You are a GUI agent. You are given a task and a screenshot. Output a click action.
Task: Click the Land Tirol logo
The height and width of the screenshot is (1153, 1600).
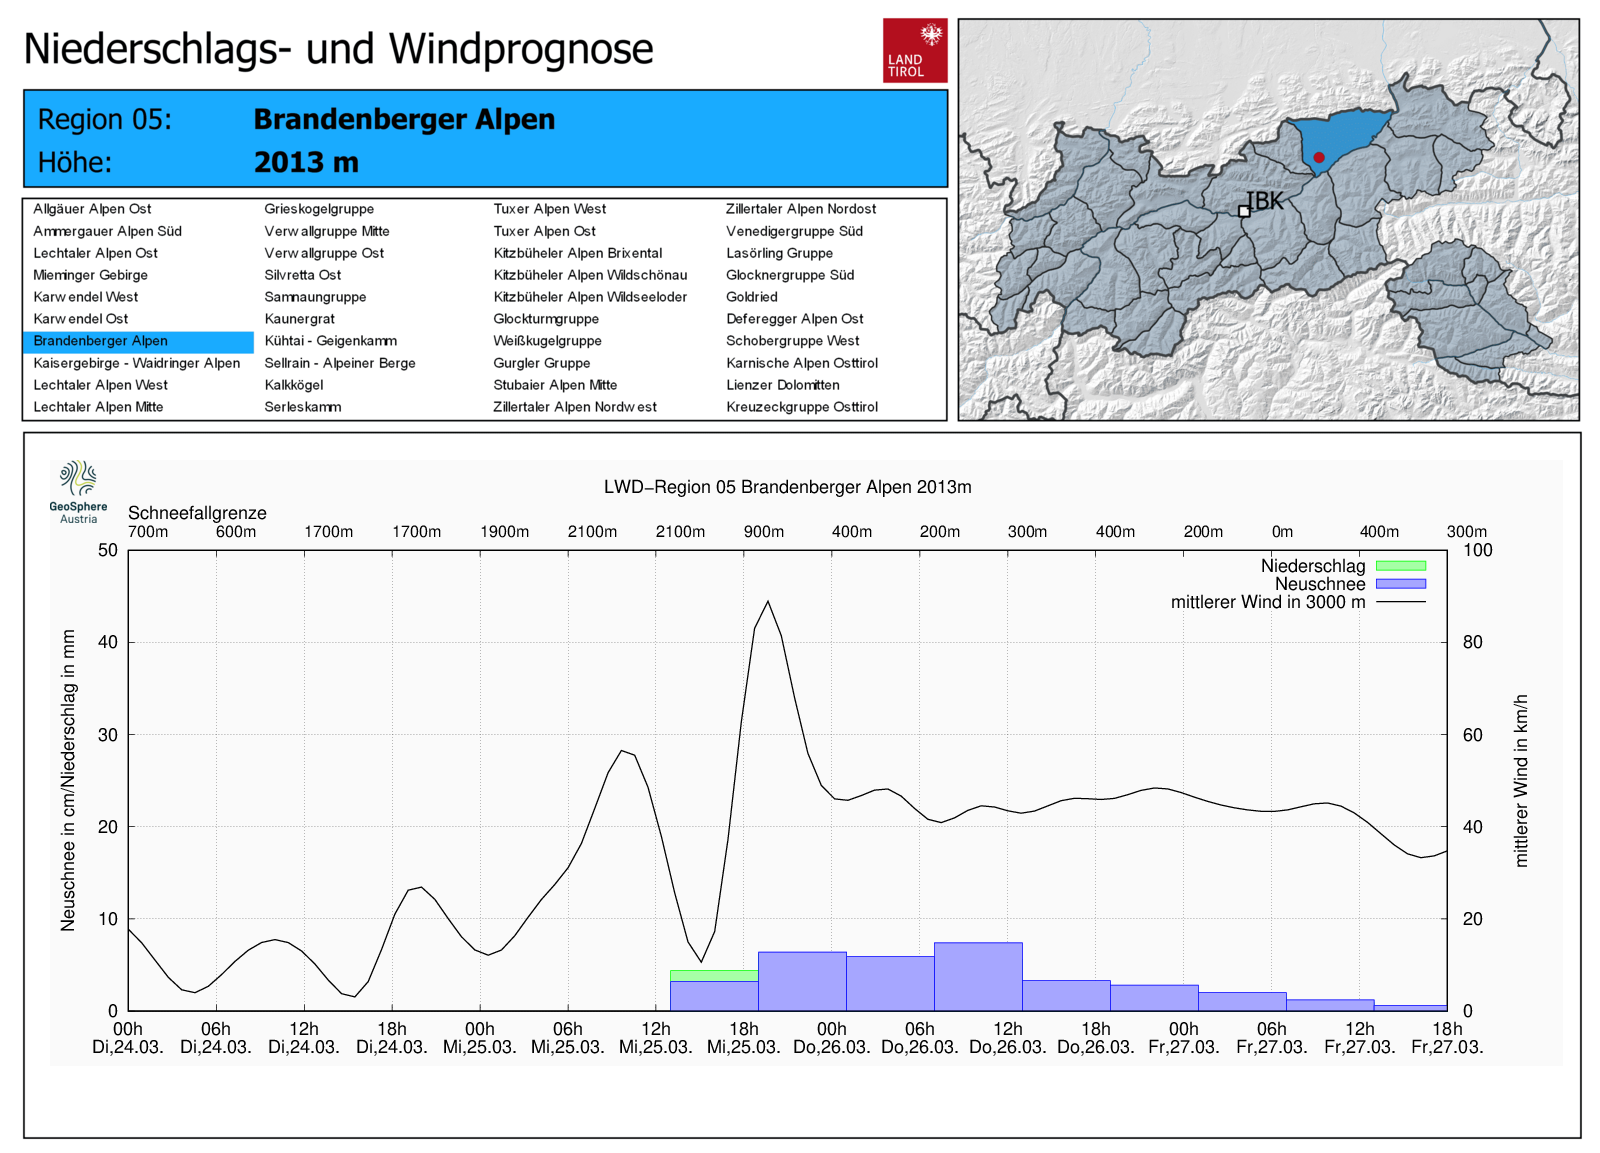[914, 50]
